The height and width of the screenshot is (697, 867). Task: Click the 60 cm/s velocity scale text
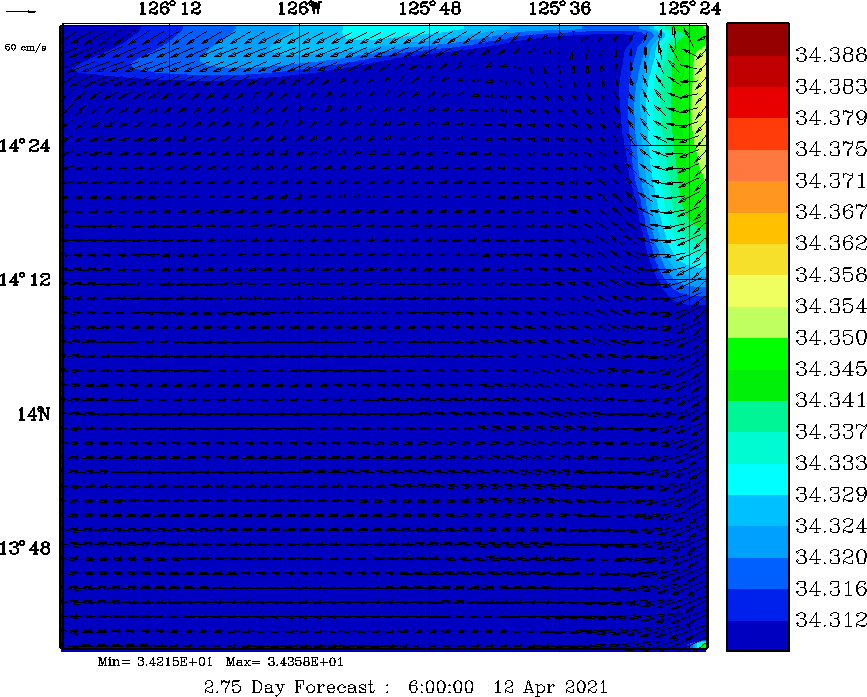click(x=25, y=48)
